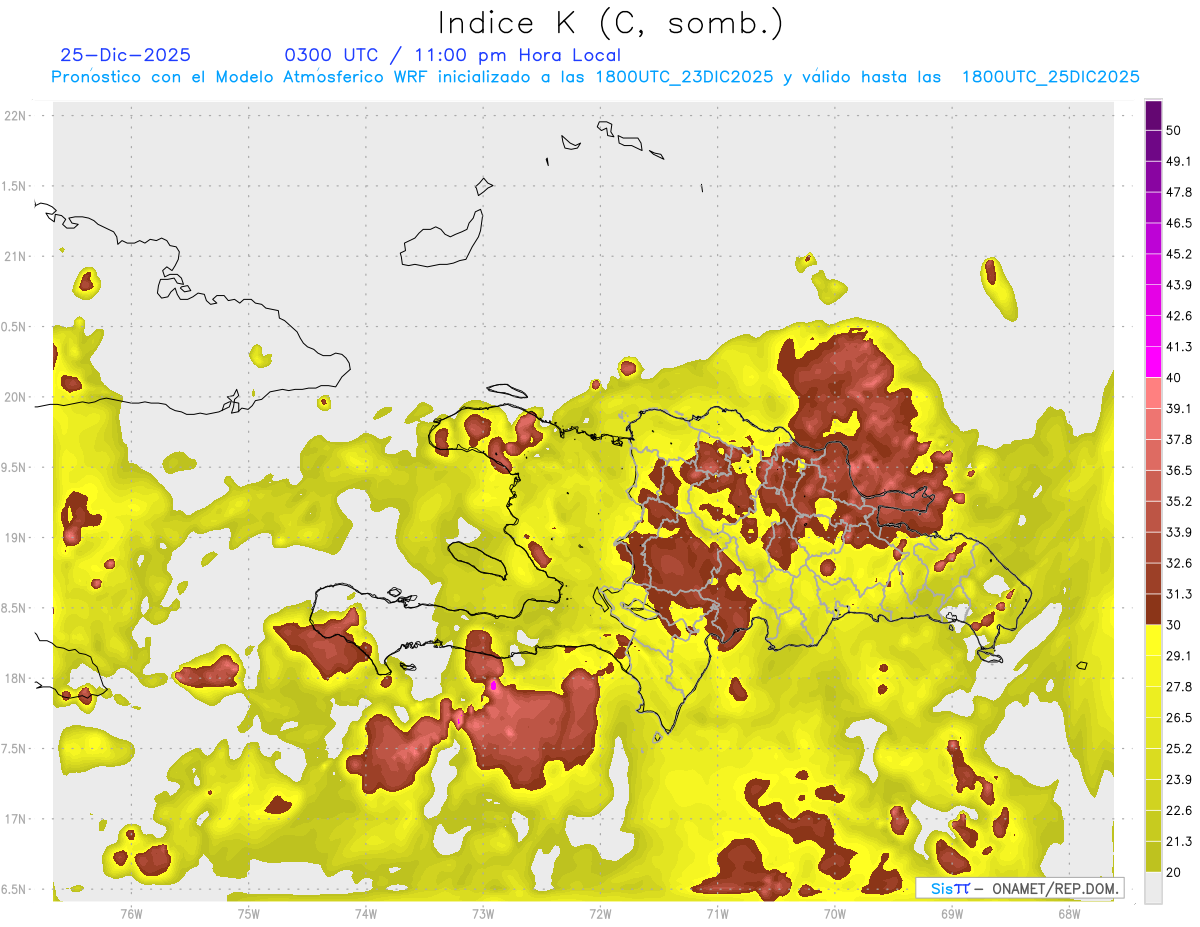Click the '71W' longitude label
The image size is (1200, 927).
(717, 913)
